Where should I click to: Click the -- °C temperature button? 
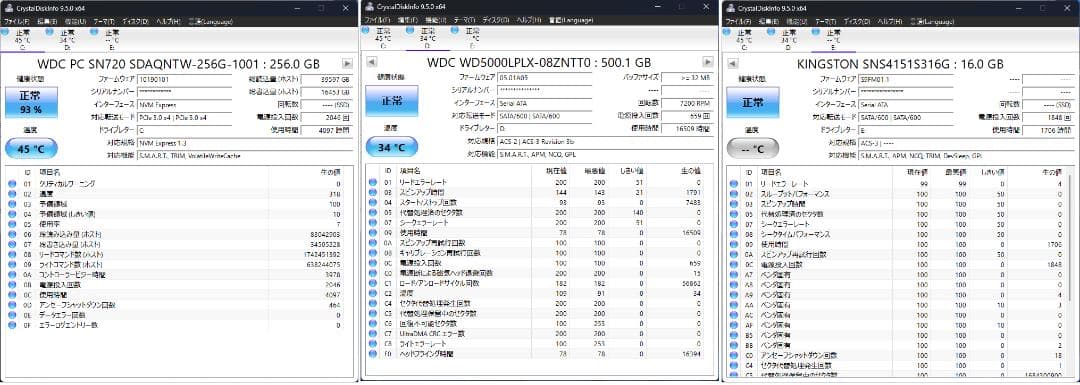click(x=752, y=148)
